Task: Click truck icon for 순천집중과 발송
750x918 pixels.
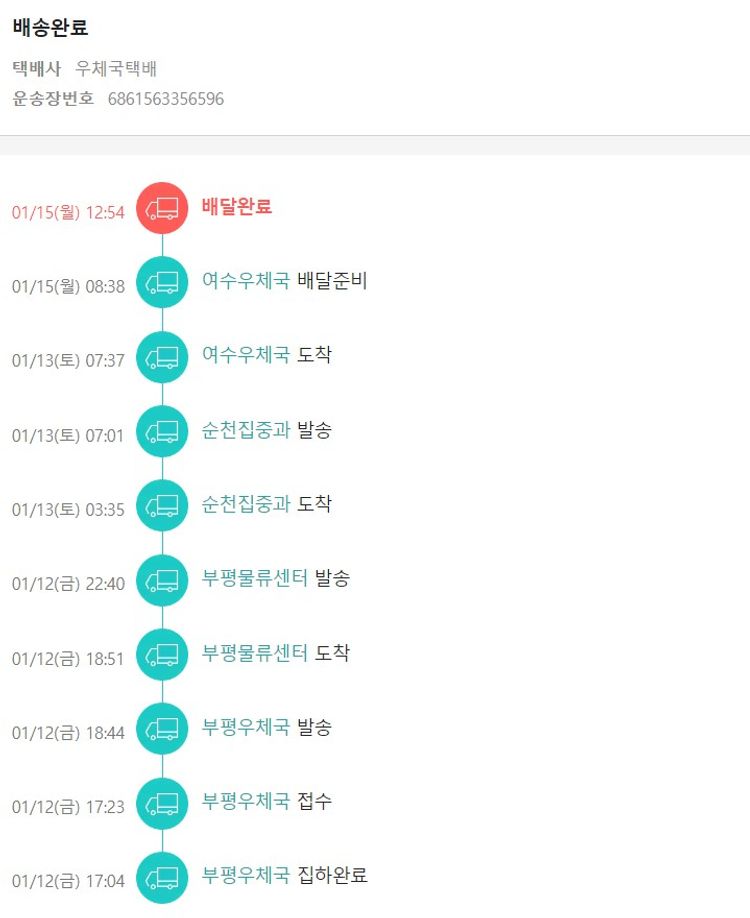Action: (x=162, y=432)
